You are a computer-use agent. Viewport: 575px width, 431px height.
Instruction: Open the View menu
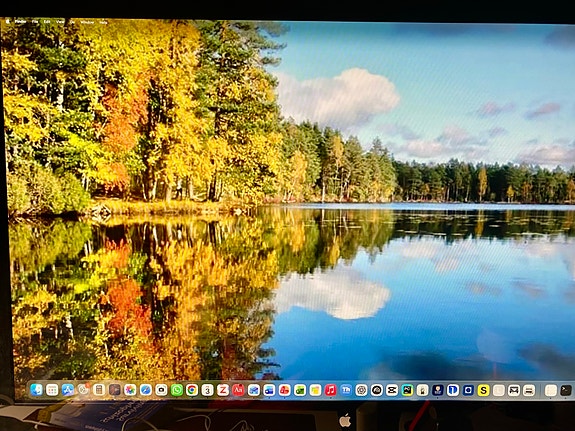tap(60, 22)
